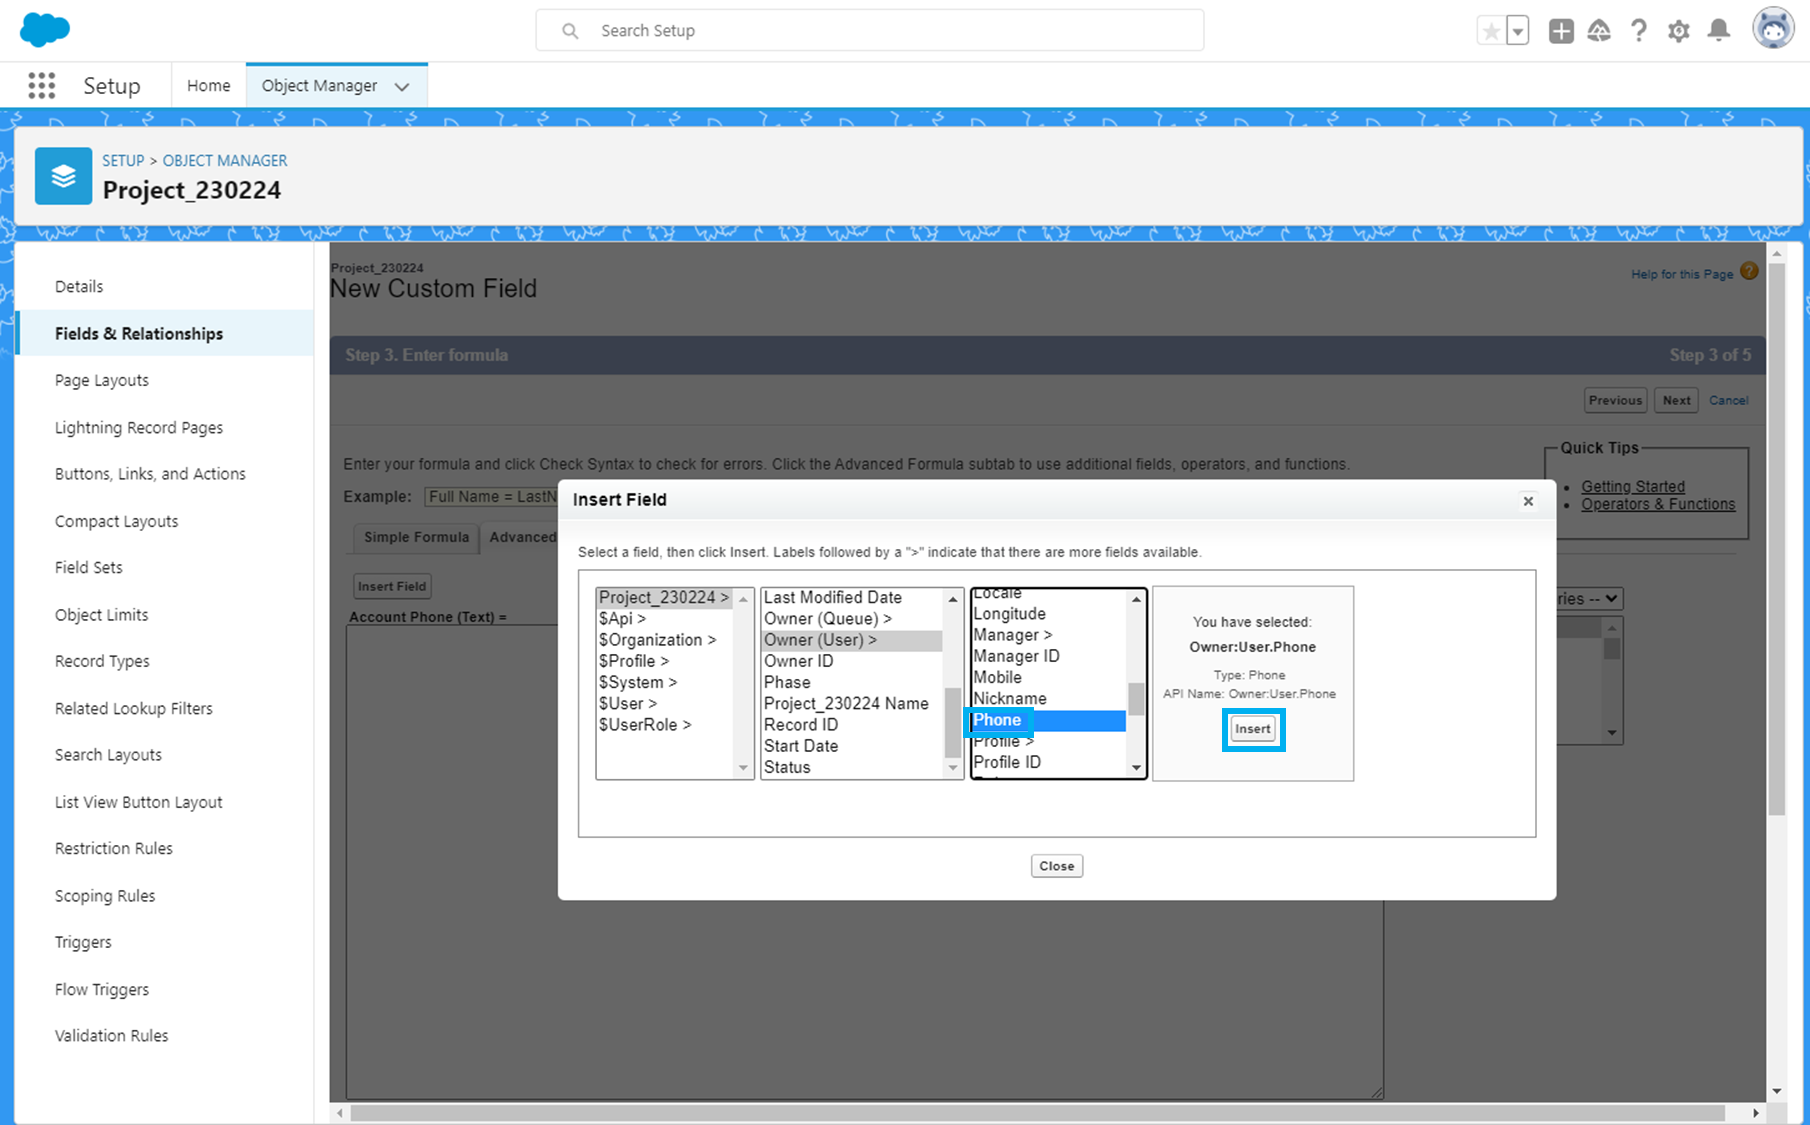Click the third list's scroll-down arrow
Screen dimensions: 1810x1125
(x=1136, y=768)
